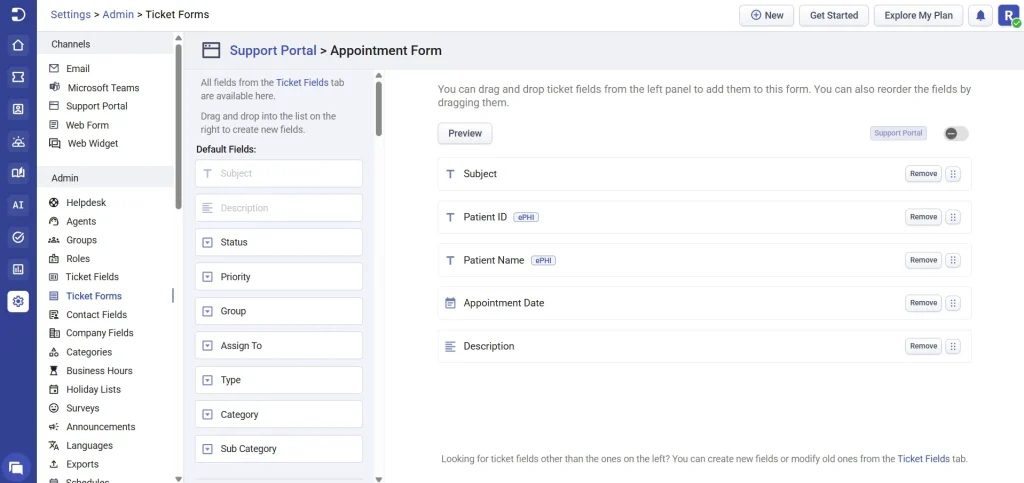This screenshot has width=1024, height=483.
Task: Open the Home icon in left rail
Action: pos(18,46)
